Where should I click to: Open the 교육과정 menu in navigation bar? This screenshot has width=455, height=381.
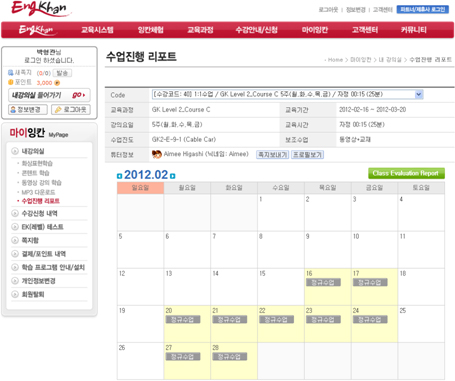(x=200, y=30)
